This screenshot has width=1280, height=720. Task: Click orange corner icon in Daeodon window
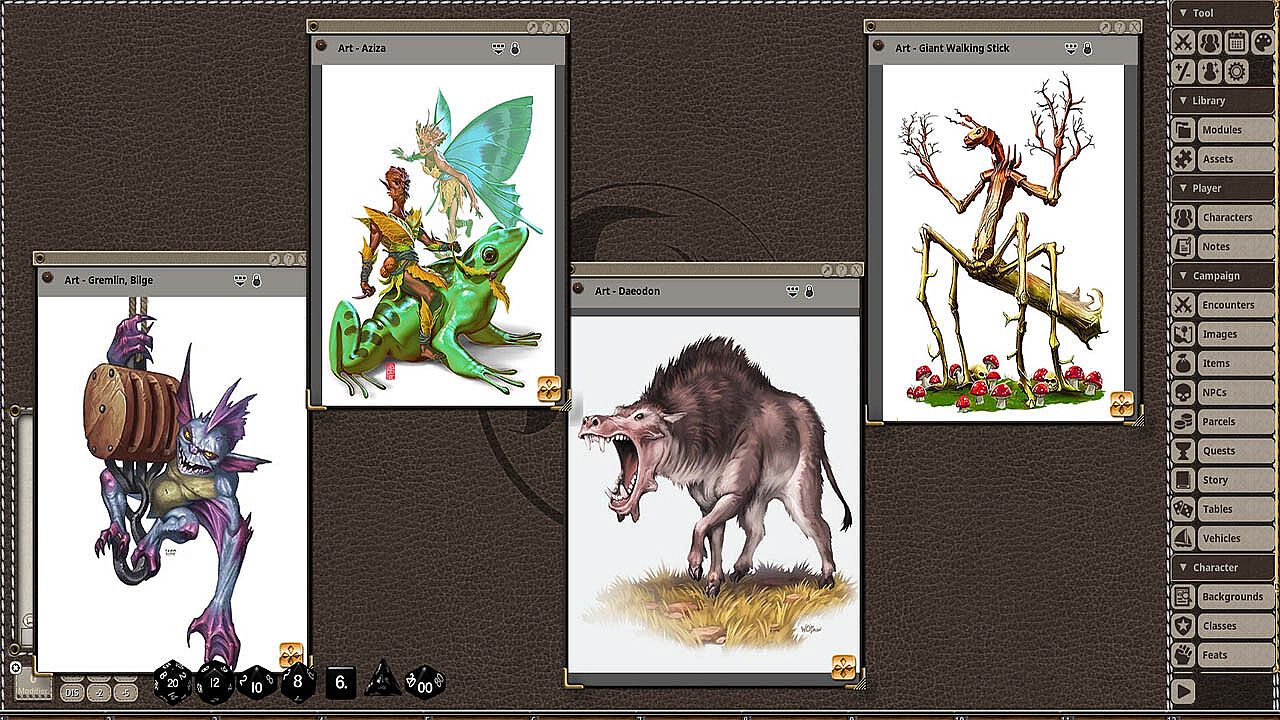tap(844, 667)
